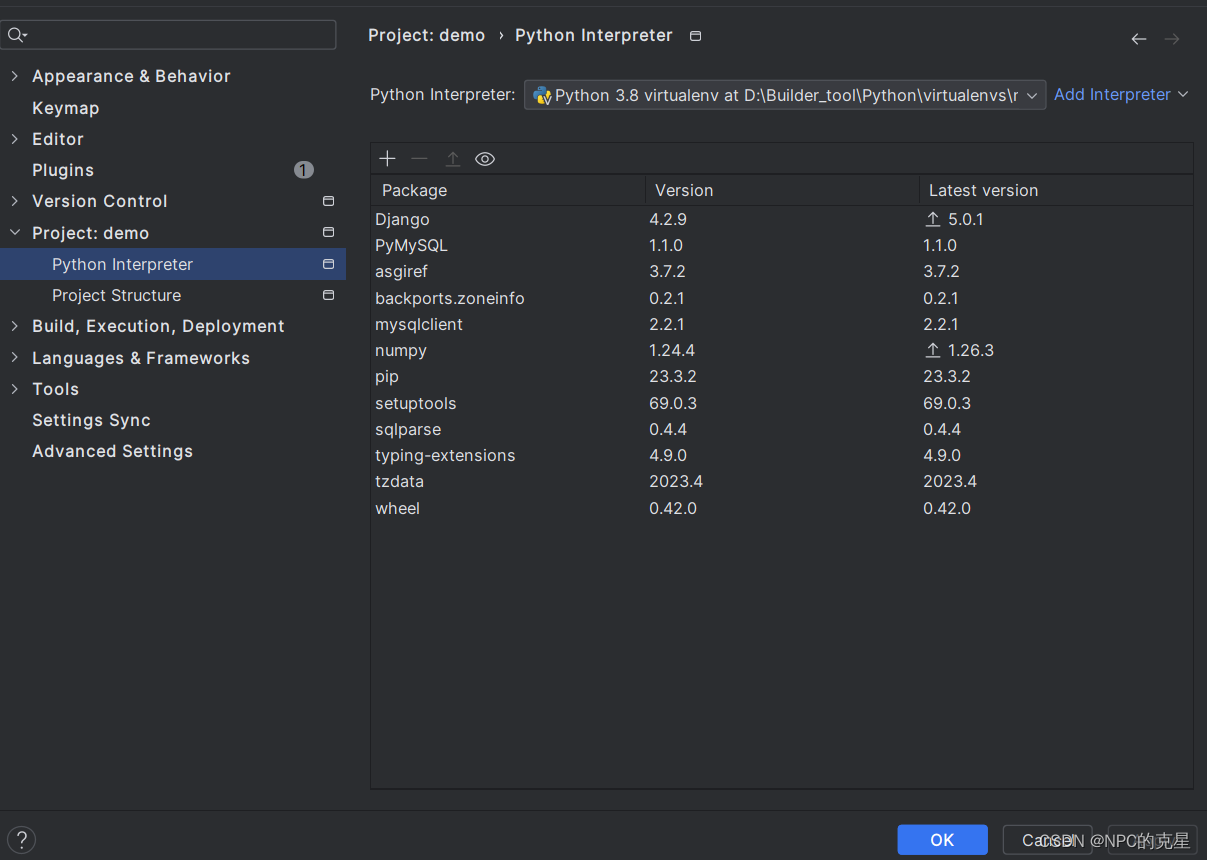Collapse the Project: demo section

14,232
